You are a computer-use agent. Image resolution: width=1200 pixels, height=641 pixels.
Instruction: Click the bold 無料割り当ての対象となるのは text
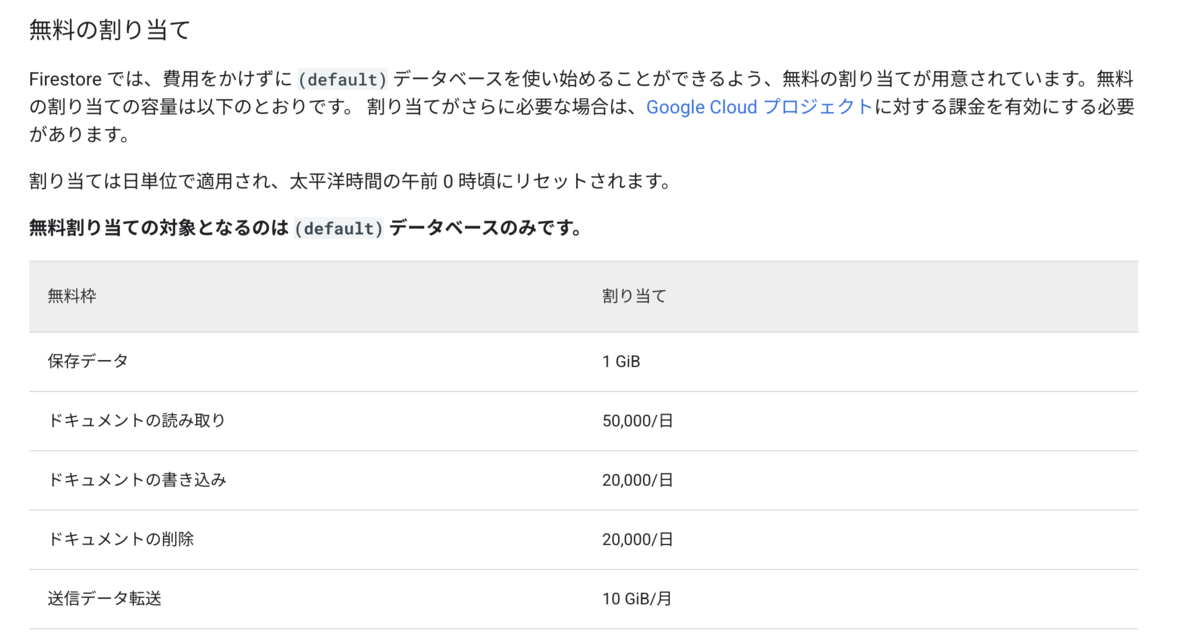(x=160, y=229)
